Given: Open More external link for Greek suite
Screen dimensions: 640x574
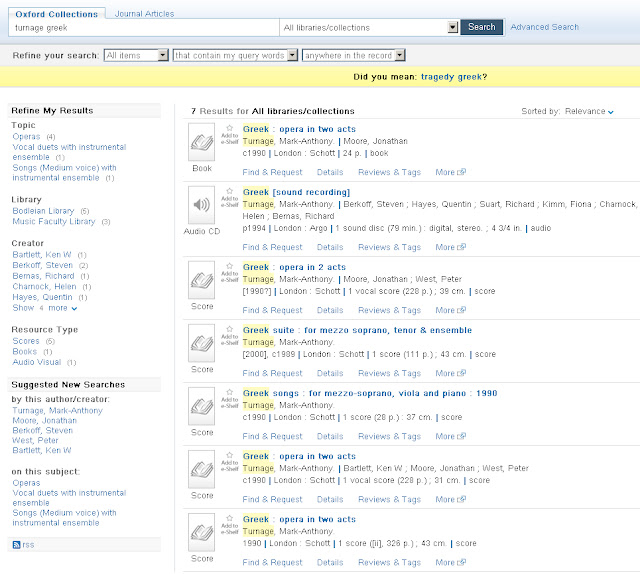Looking at the screenshot, I should pyautogui.click(x=450, y=373).
